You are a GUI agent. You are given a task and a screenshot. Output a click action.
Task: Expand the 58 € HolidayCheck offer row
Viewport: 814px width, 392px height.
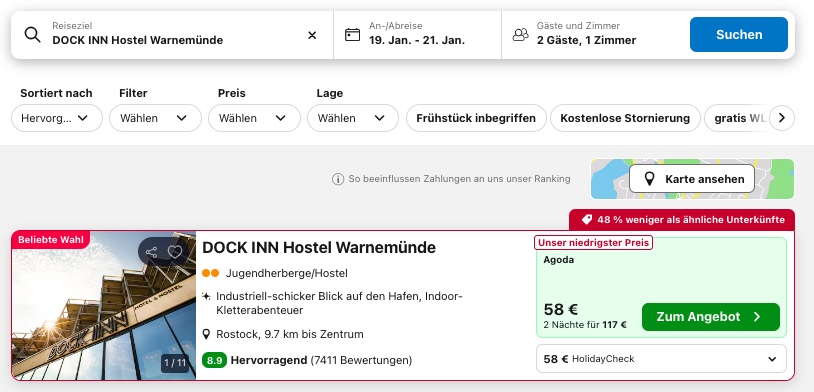click(661, 359)
